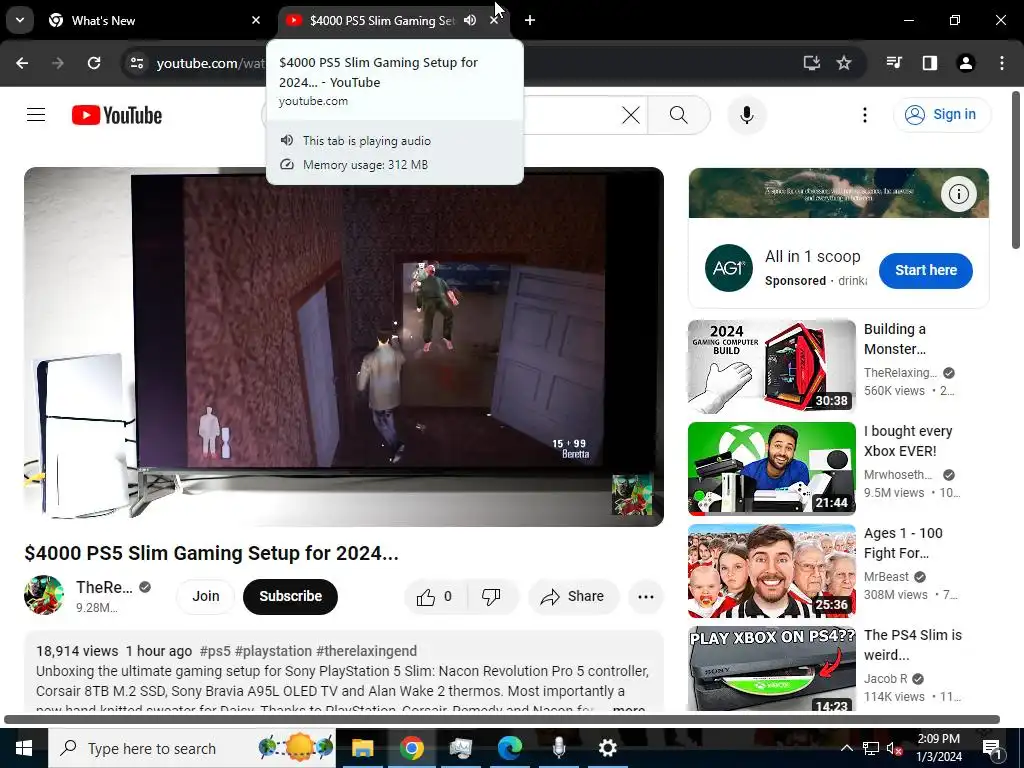Expand the tab search dropdown chevron
This screenshot has height=768, width=1024.
click(x=20, y=20)
